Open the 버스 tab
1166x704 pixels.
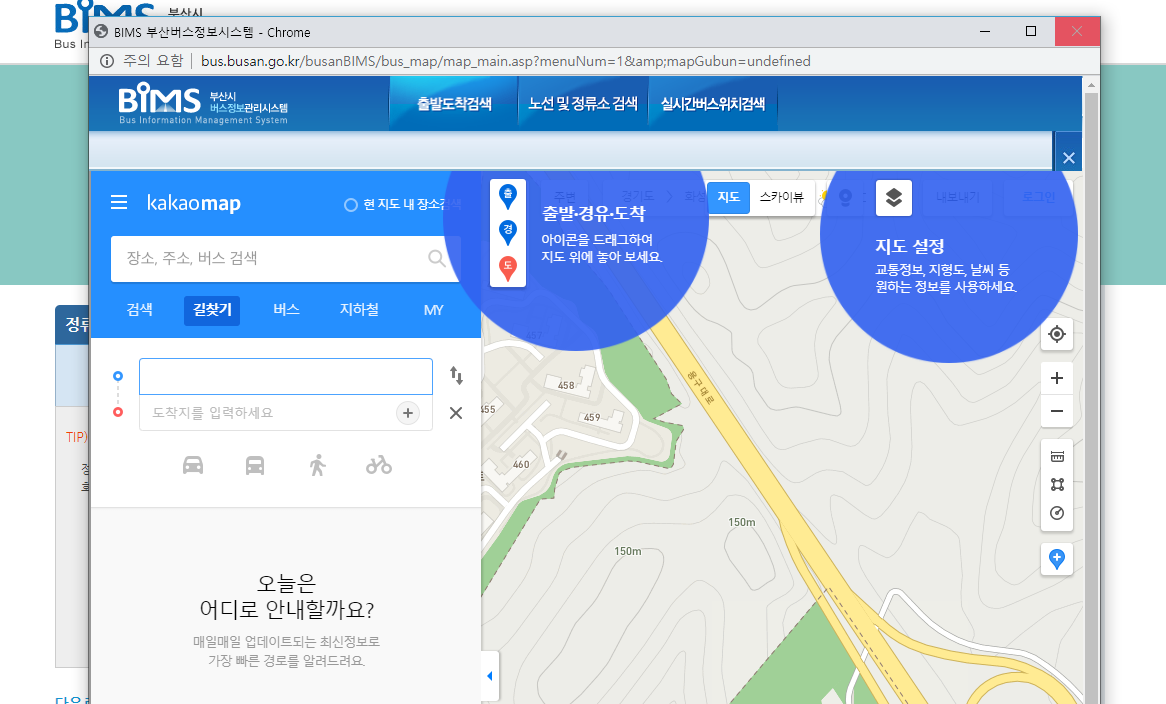click(x=286, y=310)
